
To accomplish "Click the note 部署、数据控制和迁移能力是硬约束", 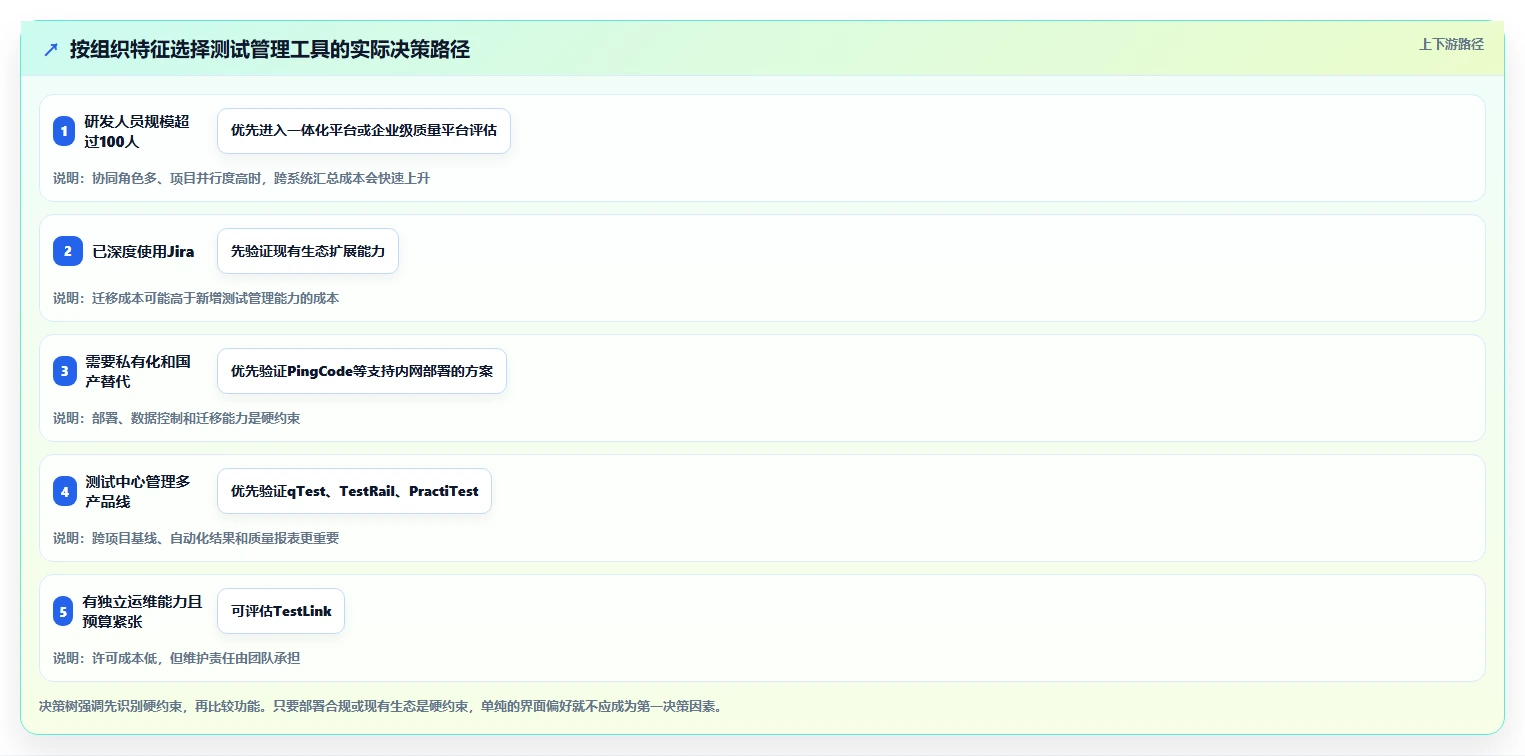I will pyautogui.click(x=176, y=418).
